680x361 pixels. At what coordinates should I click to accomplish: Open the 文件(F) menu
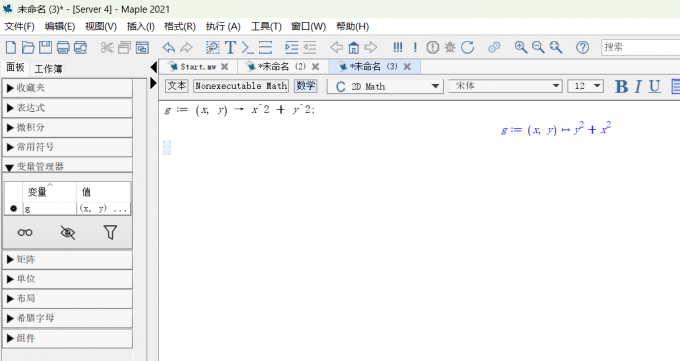[x=19, y=26]
